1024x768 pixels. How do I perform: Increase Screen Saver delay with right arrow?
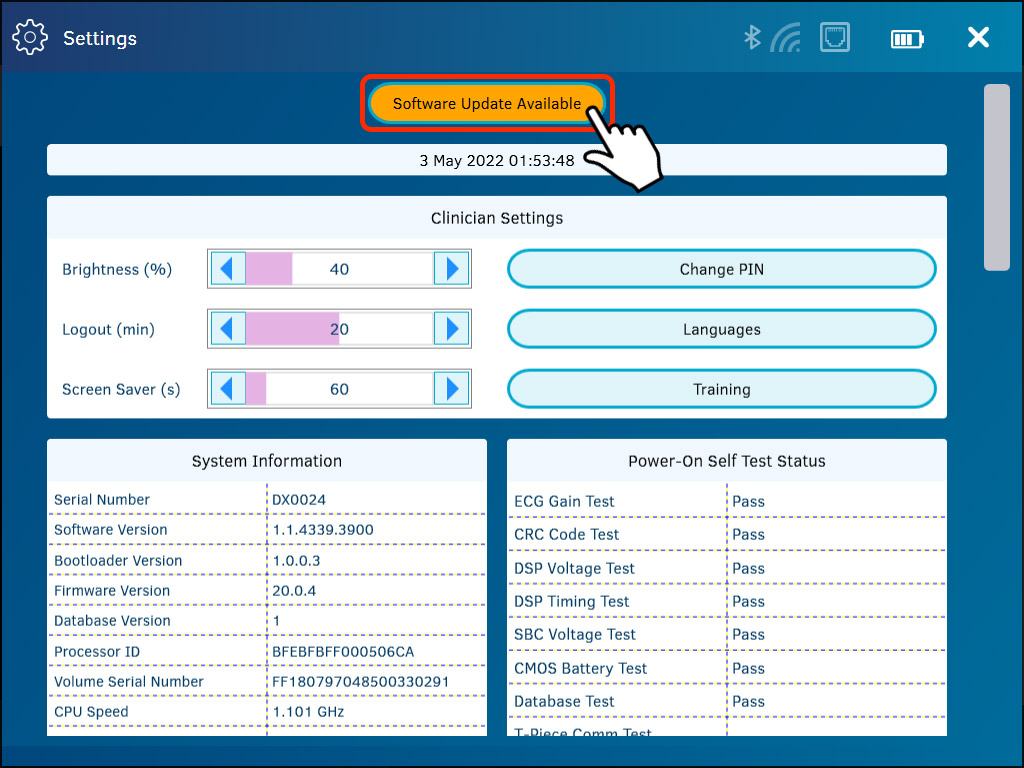click(x=451, y=389)
